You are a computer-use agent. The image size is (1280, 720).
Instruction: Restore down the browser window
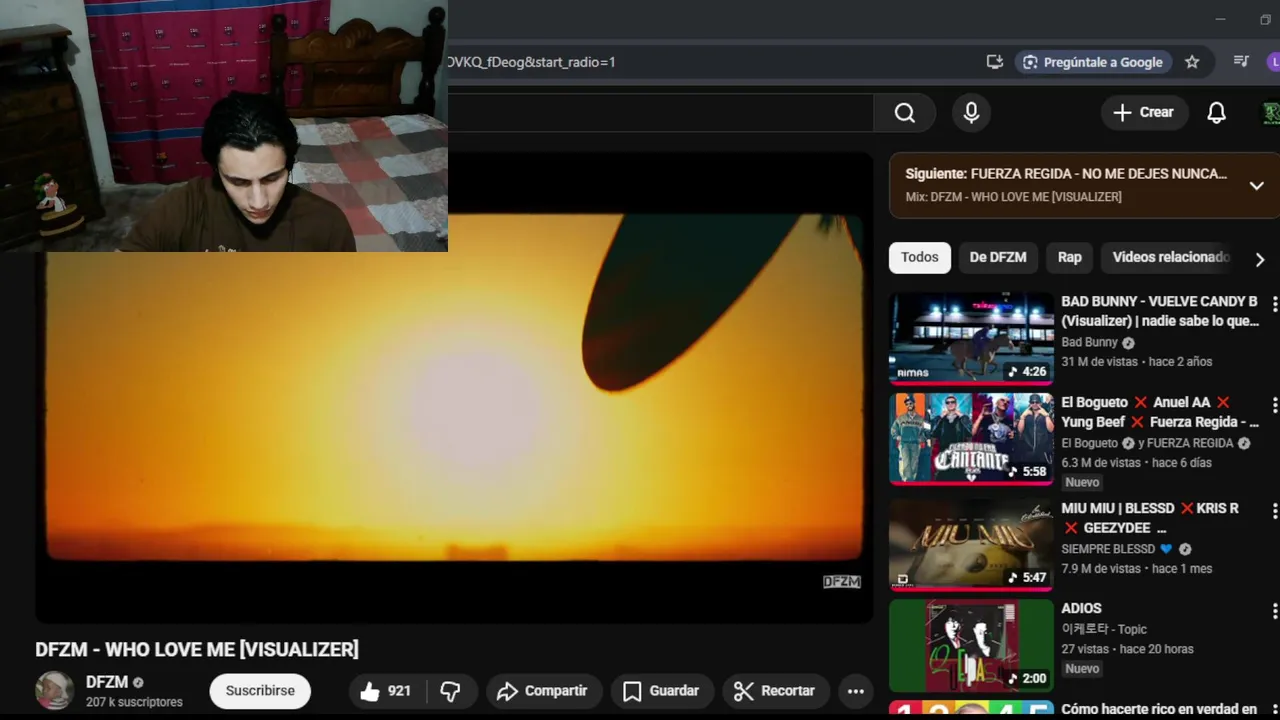1265,19
